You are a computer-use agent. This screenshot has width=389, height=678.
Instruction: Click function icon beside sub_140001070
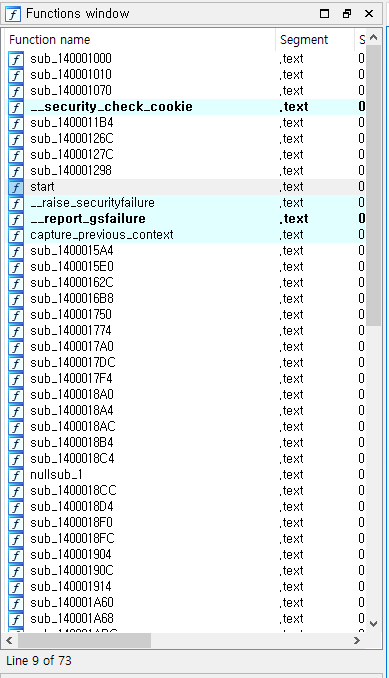point(16,91)
